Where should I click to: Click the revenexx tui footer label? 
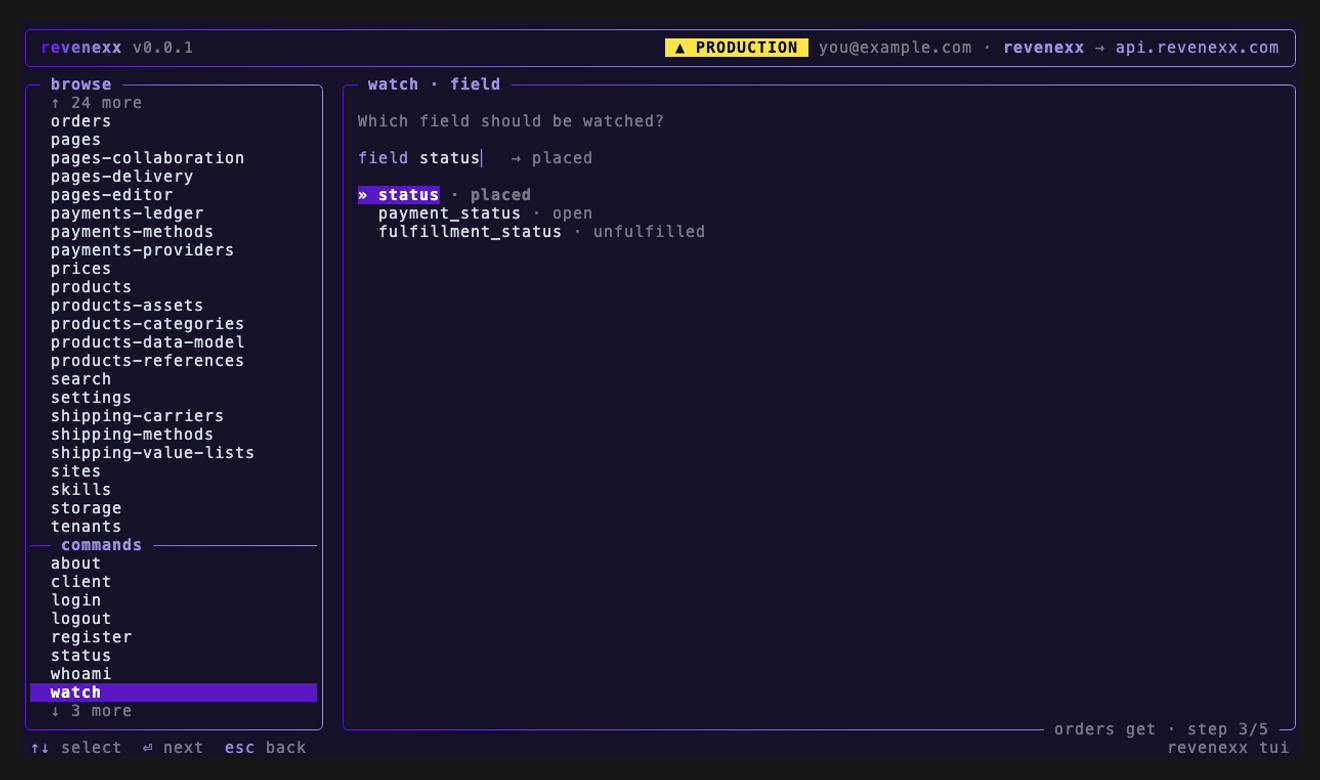click(x=1228, y=748)
